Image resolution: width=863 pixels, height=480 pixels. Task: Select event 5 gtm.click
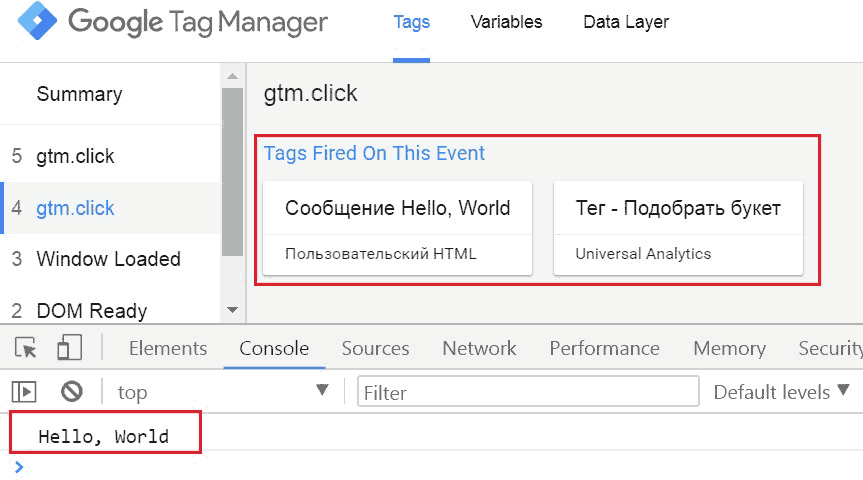pyautogui.click(x=110, y=156)
